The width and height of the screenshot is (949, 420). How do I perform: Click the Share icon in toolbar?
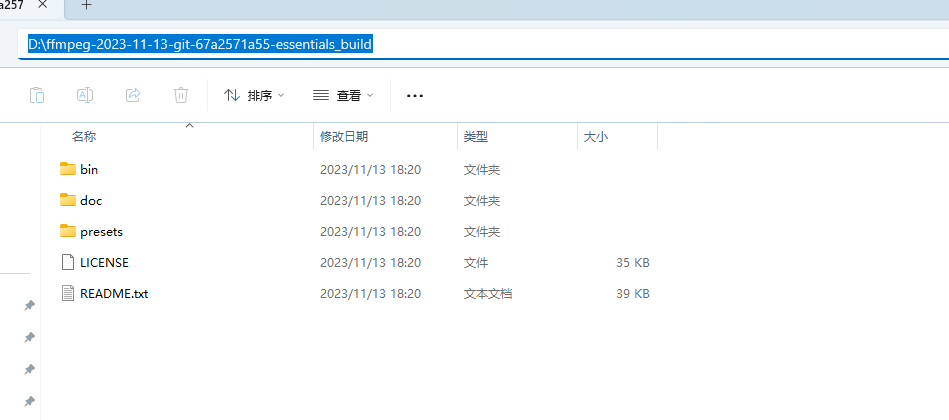(133, 95)
